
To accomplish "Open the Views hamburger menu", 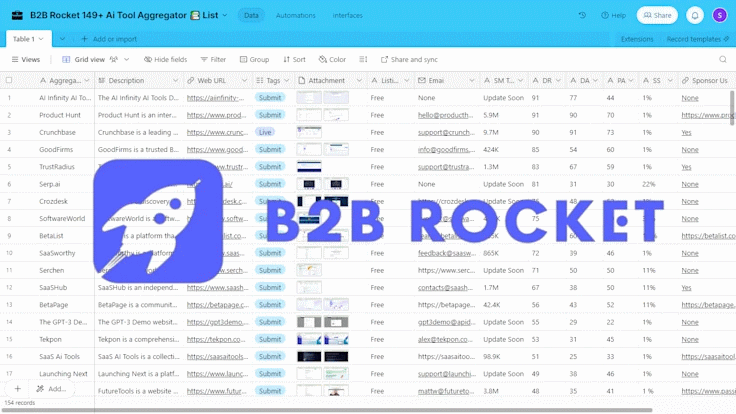I will click(x=26, y=60).
